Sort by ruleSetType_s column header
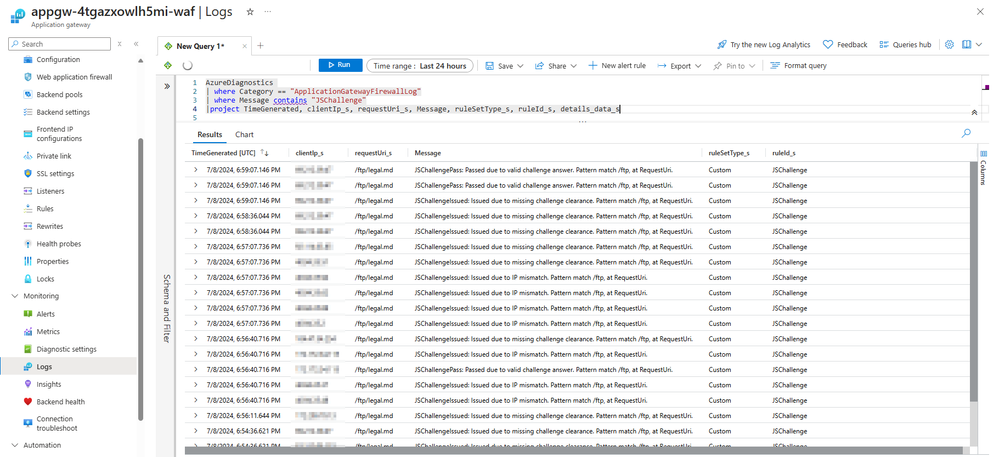Screen dimensions: 999x457 [x=729, y=154]
